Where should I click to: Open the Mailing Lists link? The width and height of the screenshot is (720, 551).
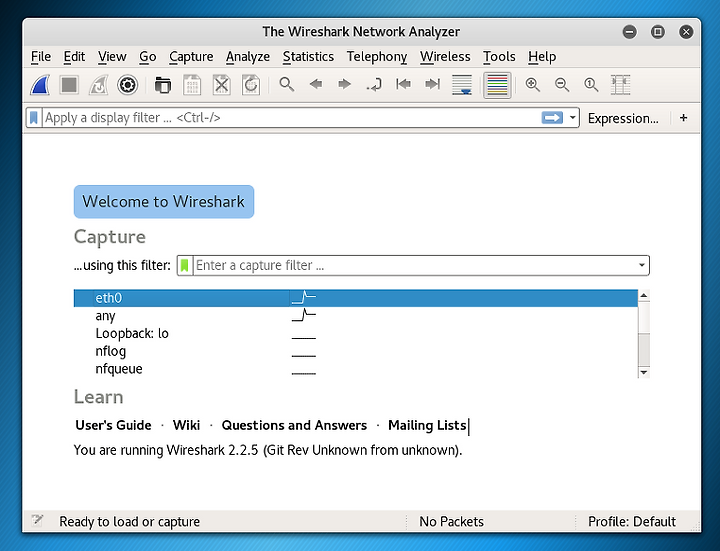click(x=427, y=425)
